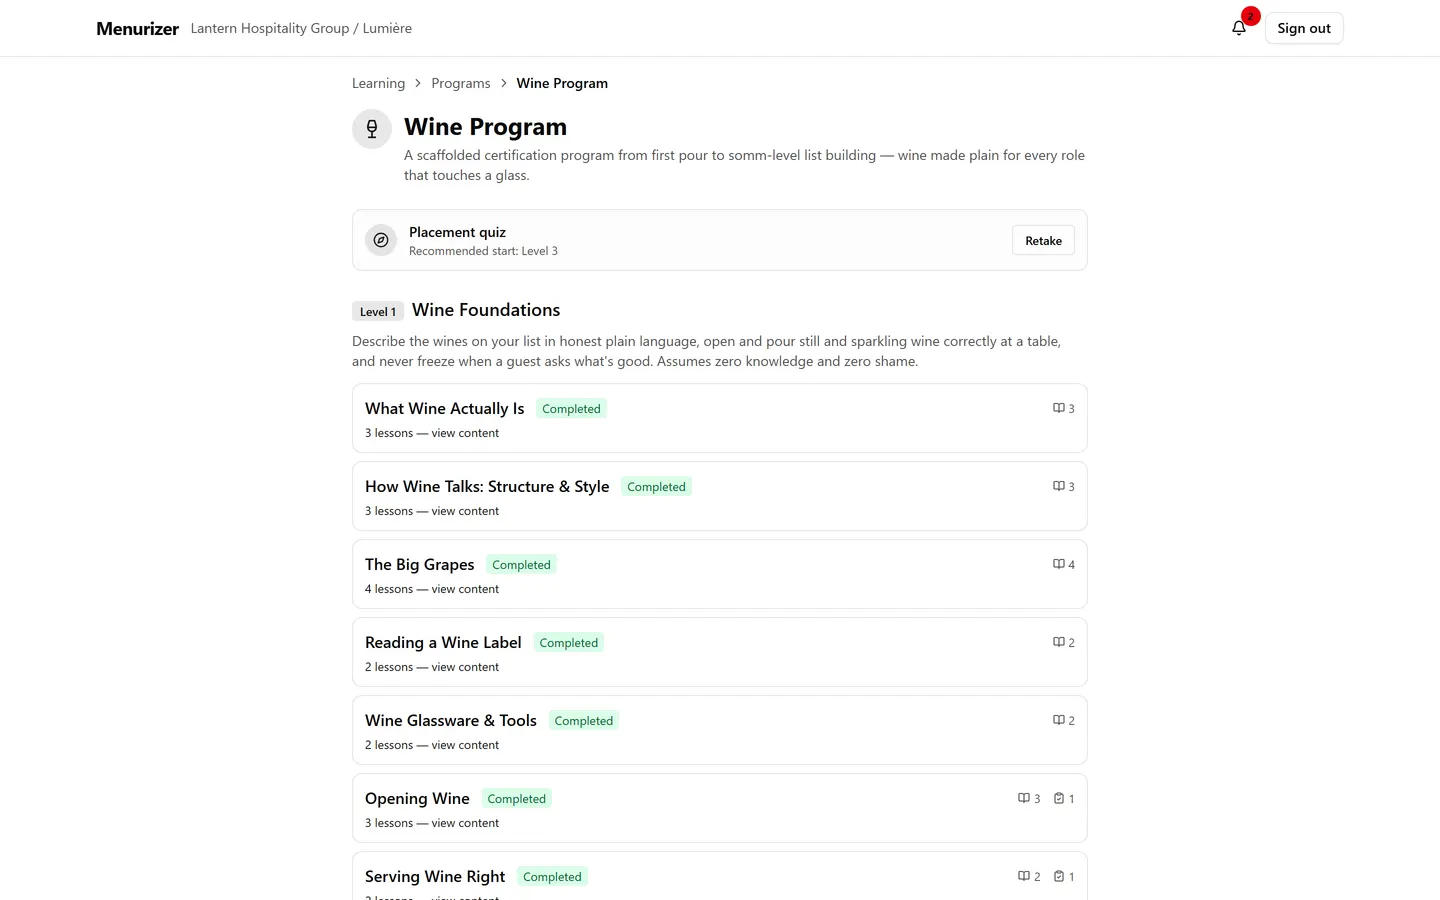Navigate to Programs breadcrumb link

tap(461, 83)
